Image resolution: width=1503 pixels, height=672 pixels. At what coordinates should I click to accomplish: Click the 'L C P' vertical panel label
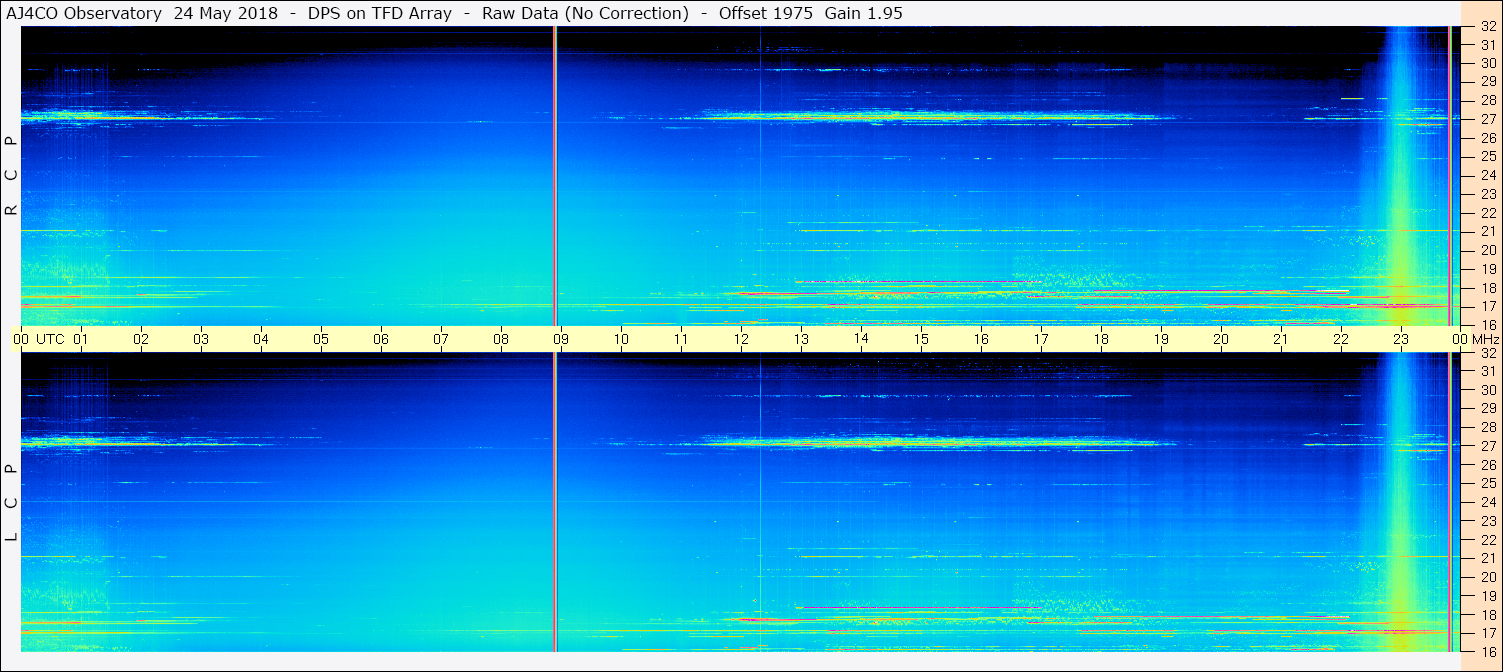tap(11, 503)
